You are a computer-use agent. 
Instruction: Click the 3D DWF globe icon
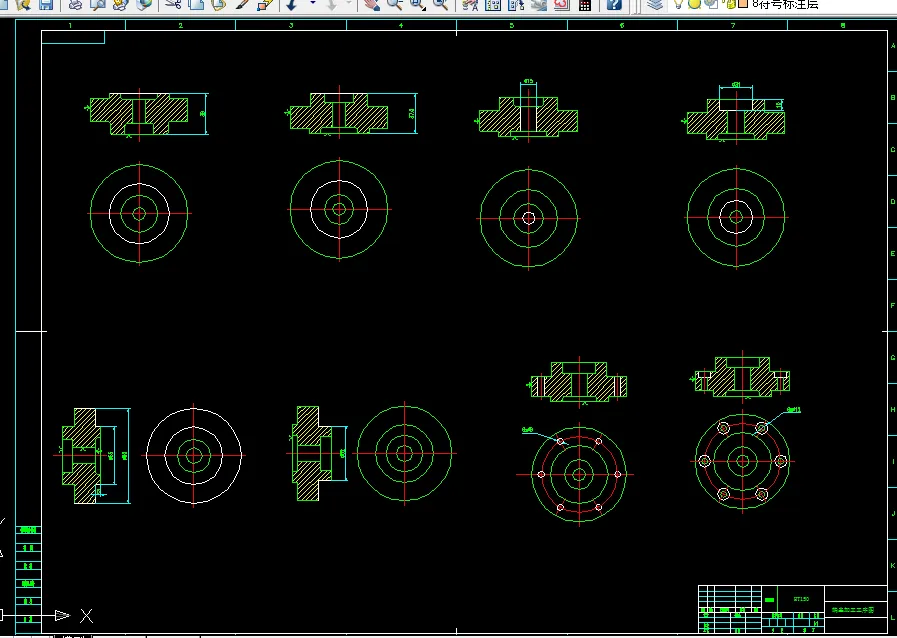pos(144,5)
